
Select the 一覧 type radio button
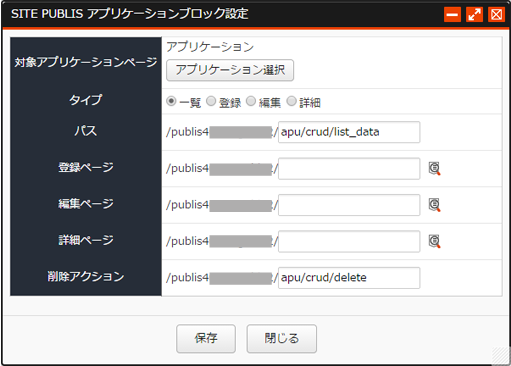[171, 101]
